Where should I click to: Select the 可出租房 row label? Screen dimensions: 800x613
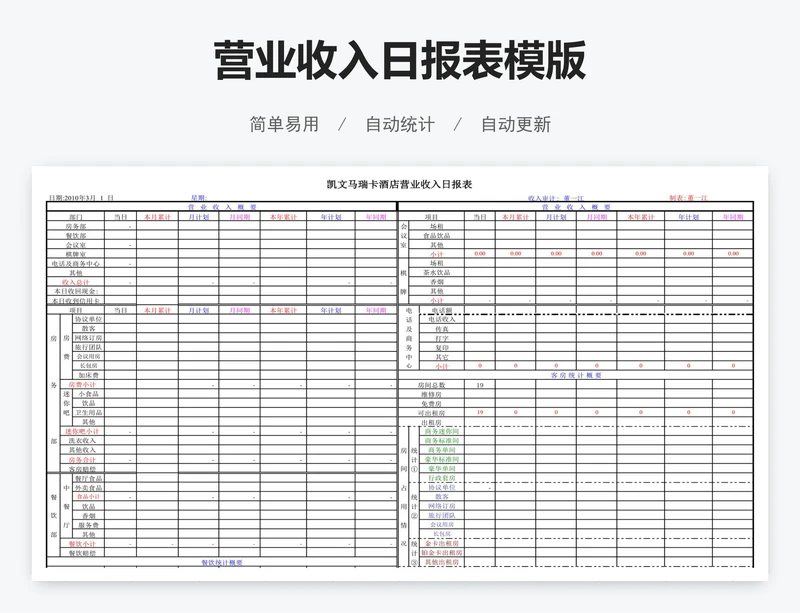pyautogui.click(x=432, y=412)
